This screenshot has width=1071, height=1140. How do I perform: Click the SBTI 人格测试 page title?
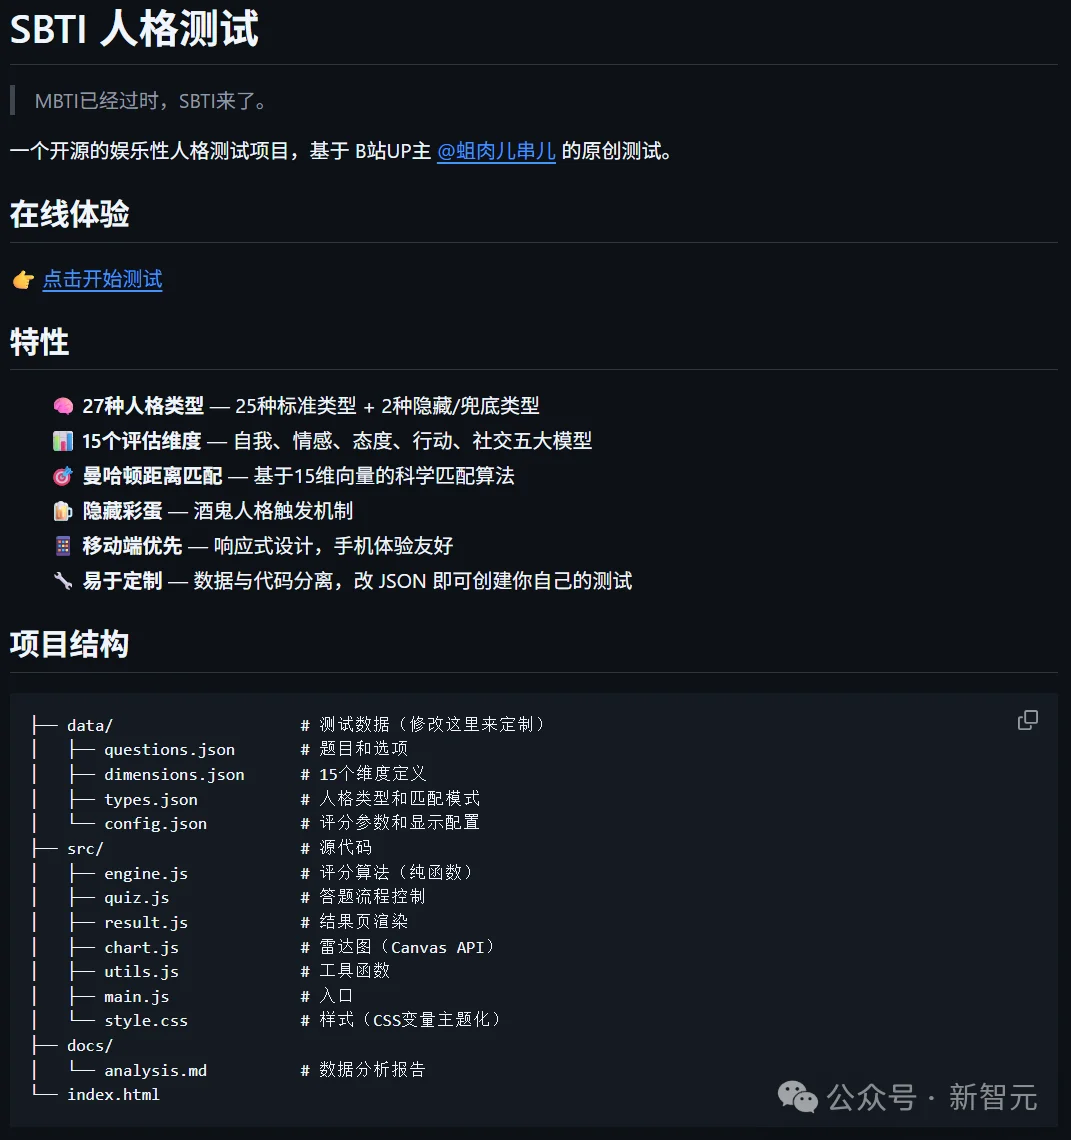pyautogui.click(x=134, y=30)
